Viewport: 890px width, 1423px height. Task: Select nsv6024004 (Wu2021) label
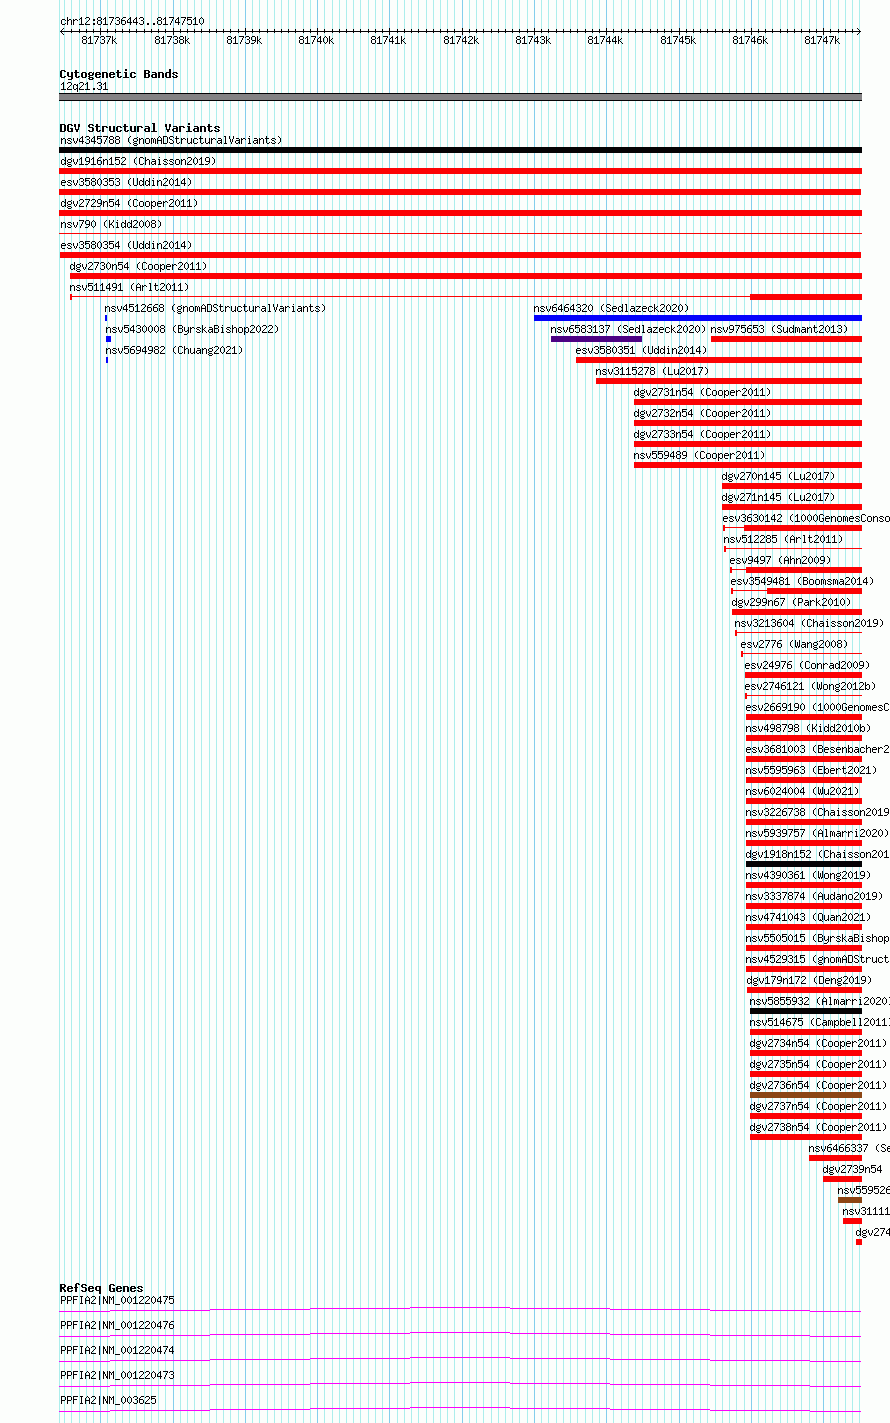[802, 791]
